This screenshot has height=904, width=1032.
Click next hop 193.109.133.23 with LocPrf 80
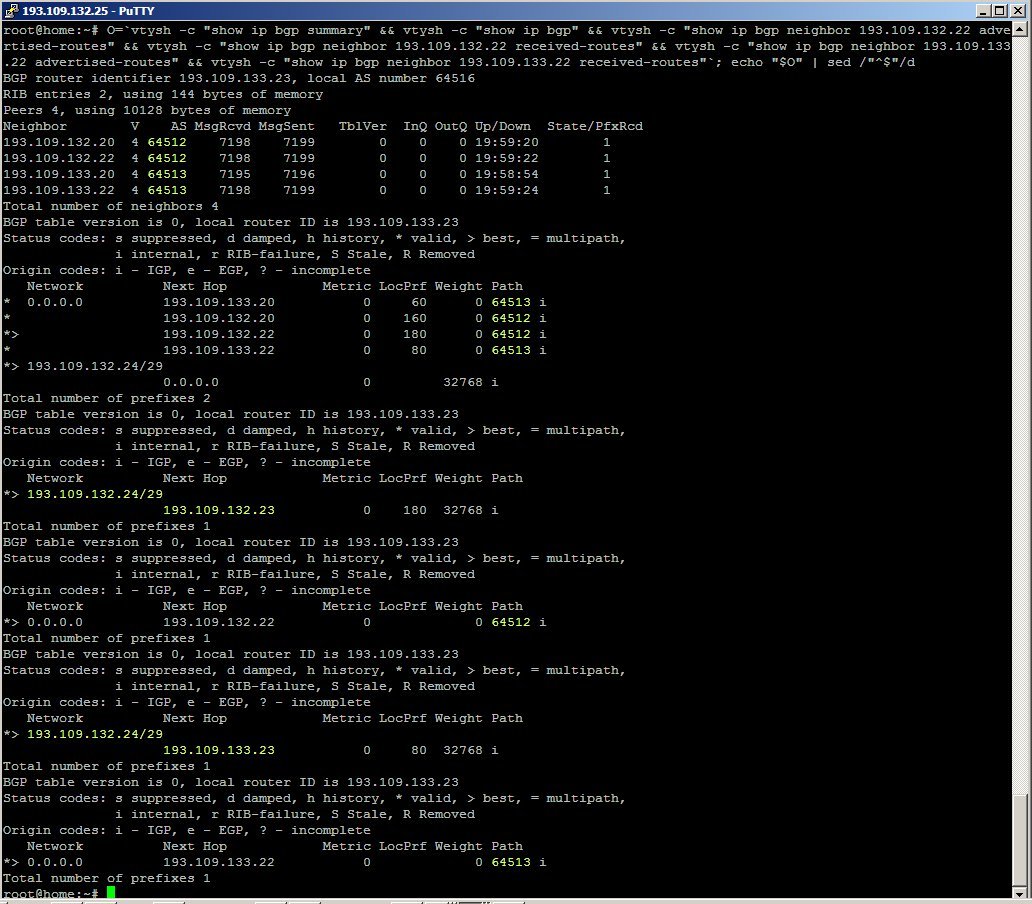pos(219,750)
